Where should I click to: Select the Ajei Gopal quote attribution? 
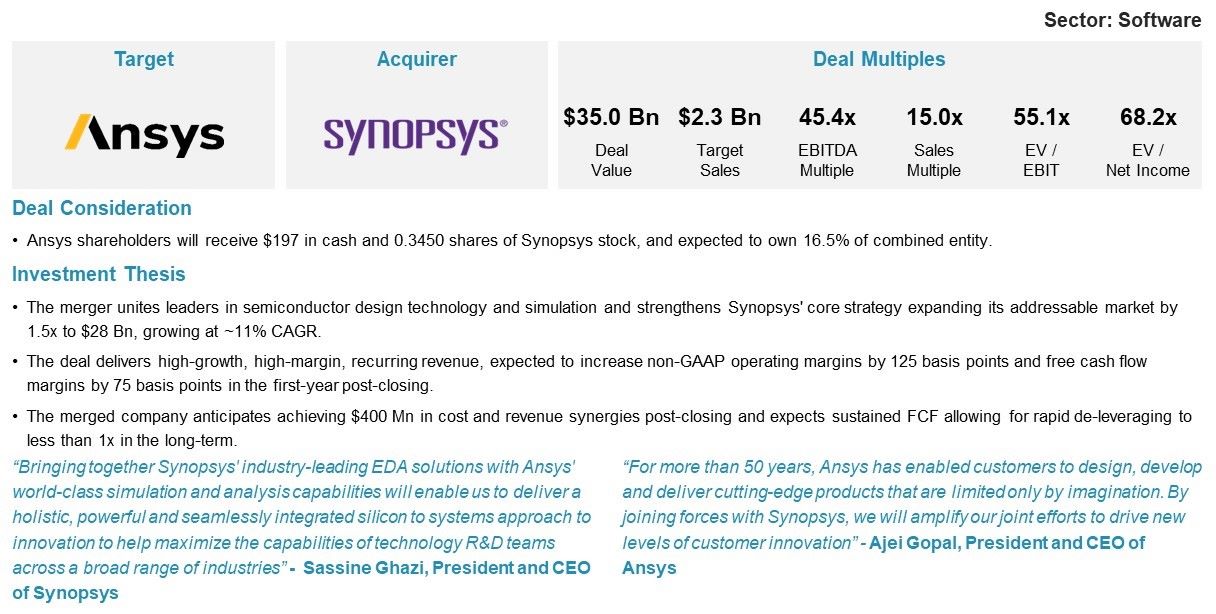[883, 555]
